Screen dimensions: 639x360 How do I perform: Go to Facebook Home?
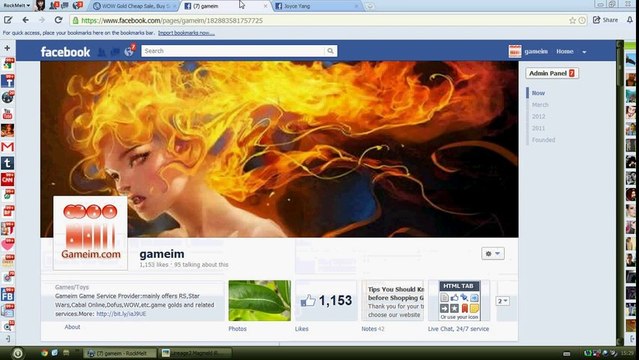click(x=565, y=51)
